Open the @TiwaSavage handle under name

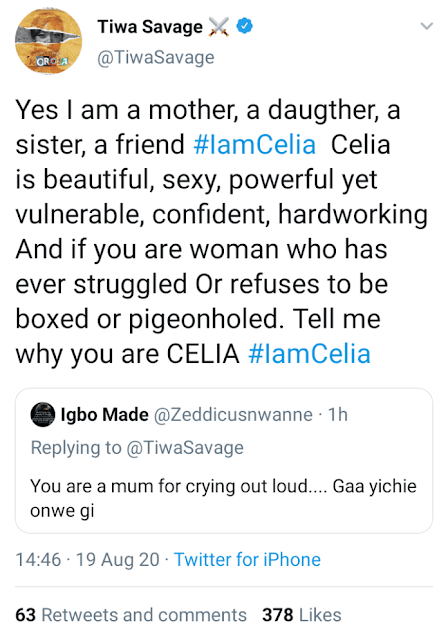155,57
